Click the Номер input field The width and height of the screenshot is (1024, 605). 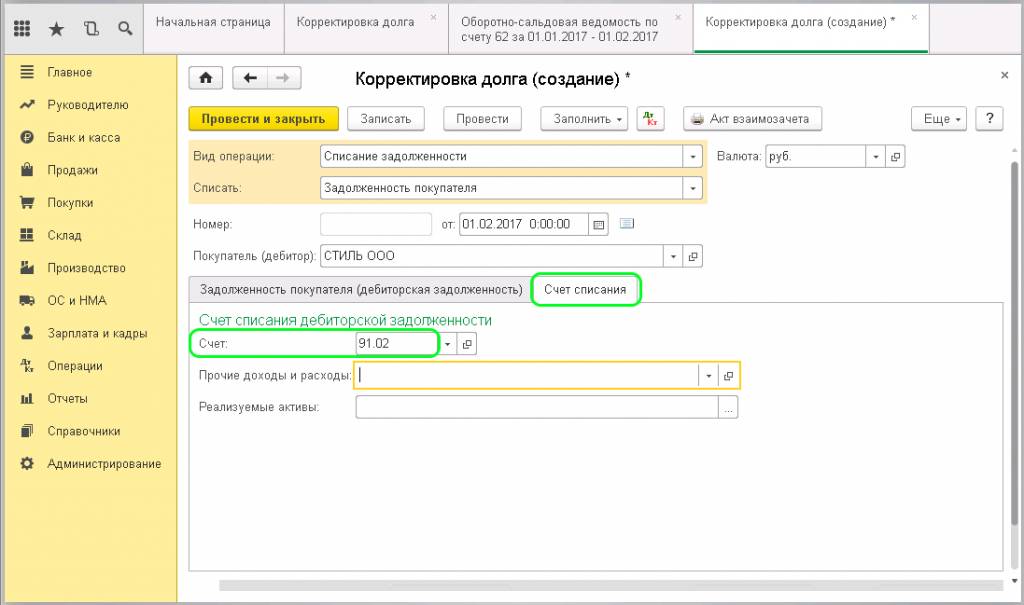[x=376, y=224]
